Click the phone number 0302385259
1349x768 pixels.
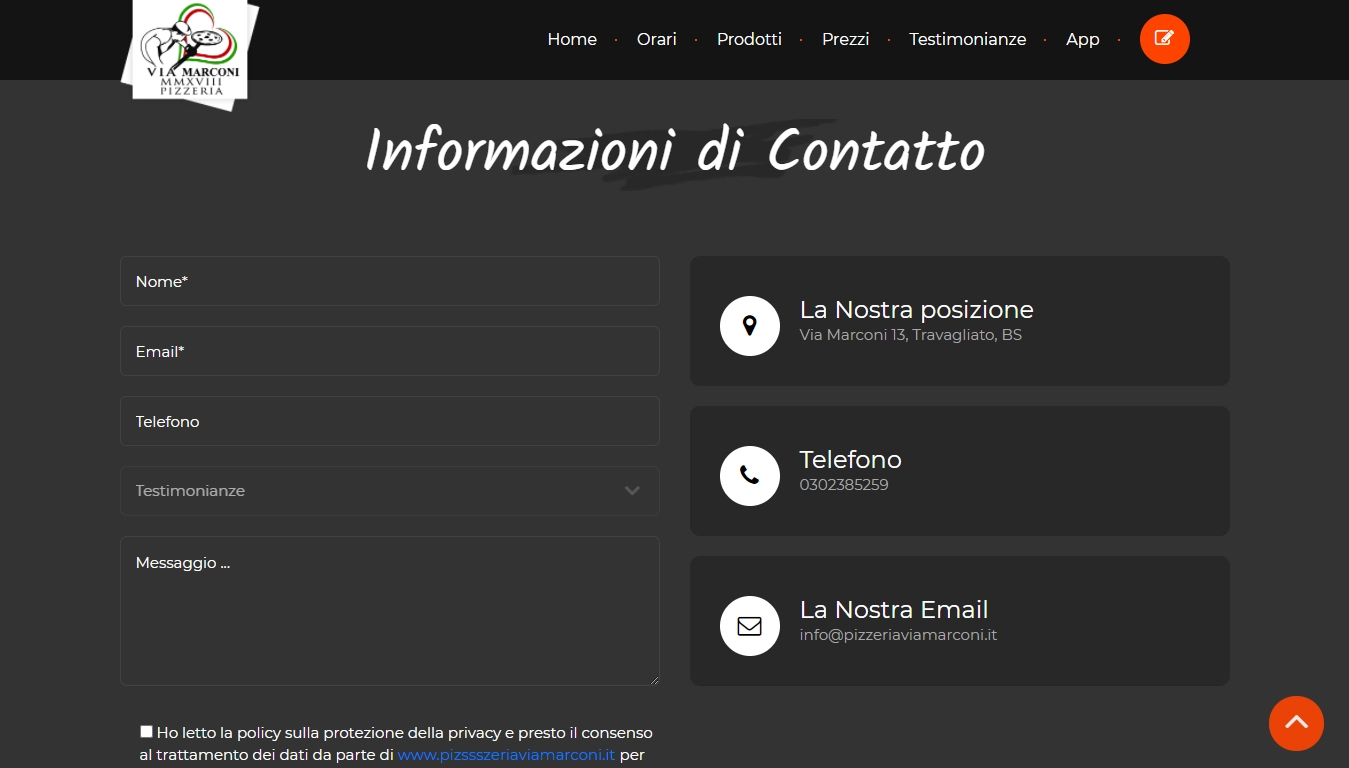pyautogui.click(x=844, y=485)
